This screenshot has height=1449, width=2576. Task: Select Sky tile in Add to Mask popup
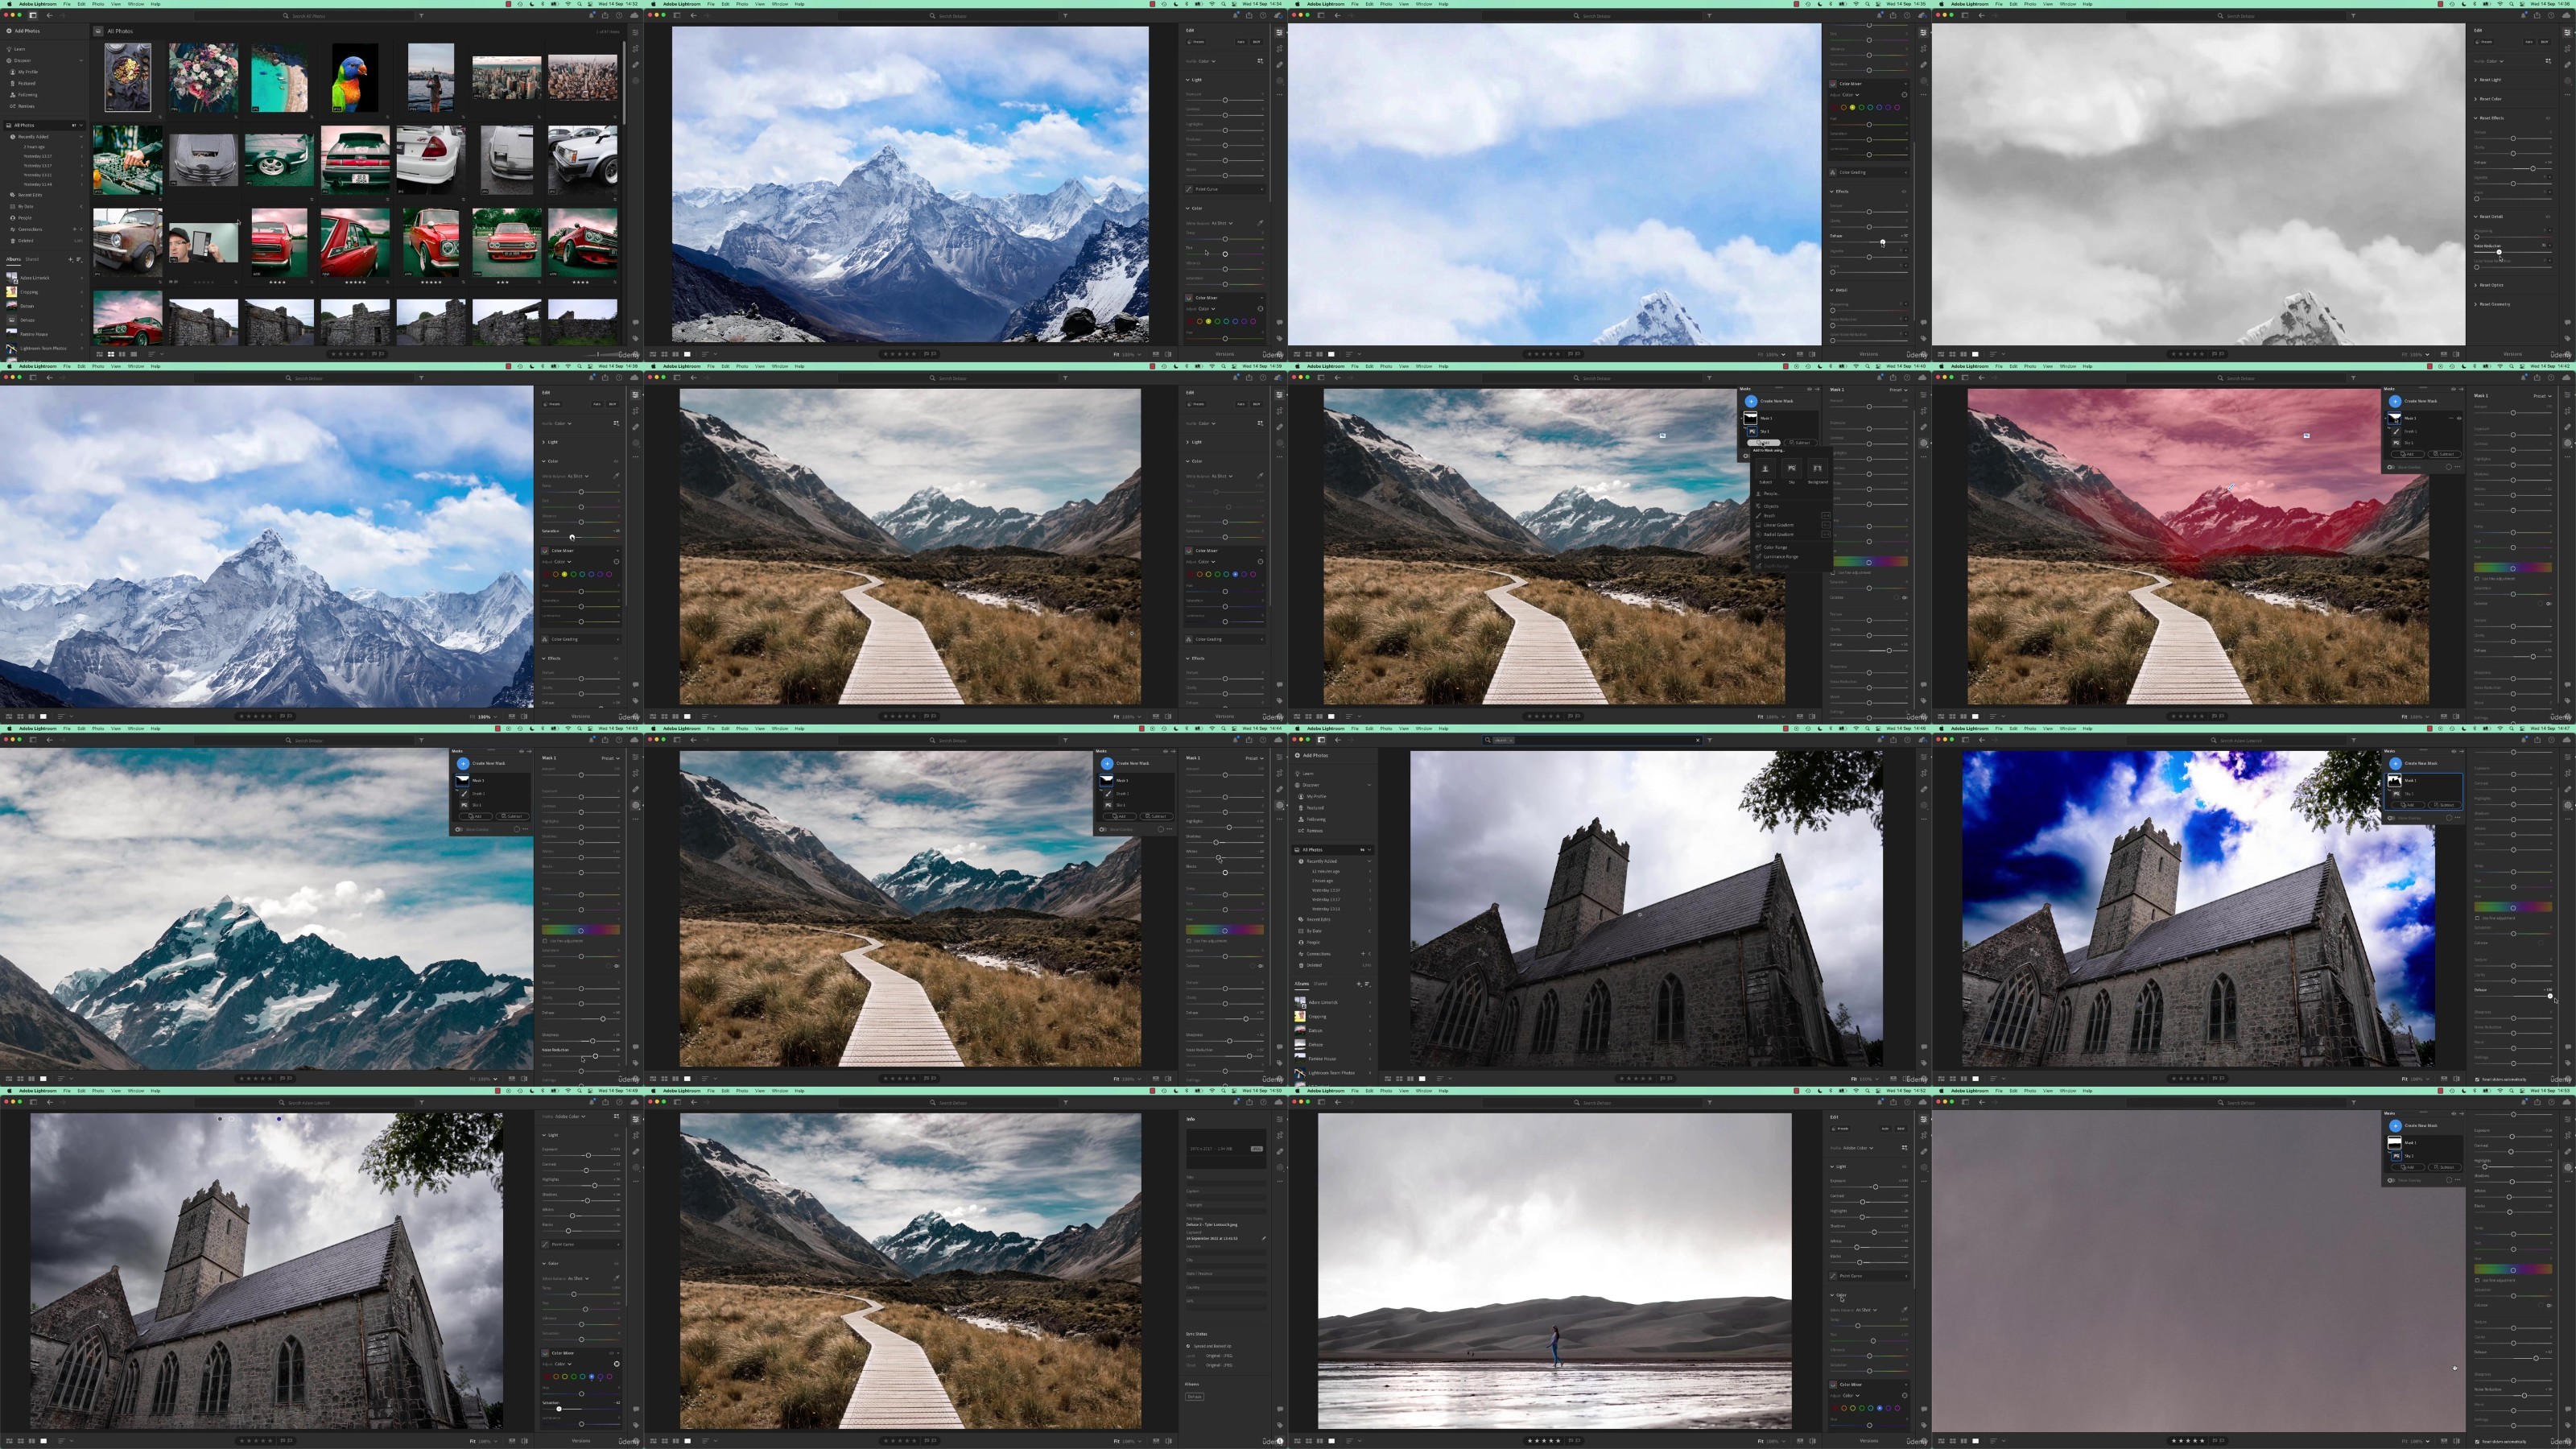click(1792, 472)
